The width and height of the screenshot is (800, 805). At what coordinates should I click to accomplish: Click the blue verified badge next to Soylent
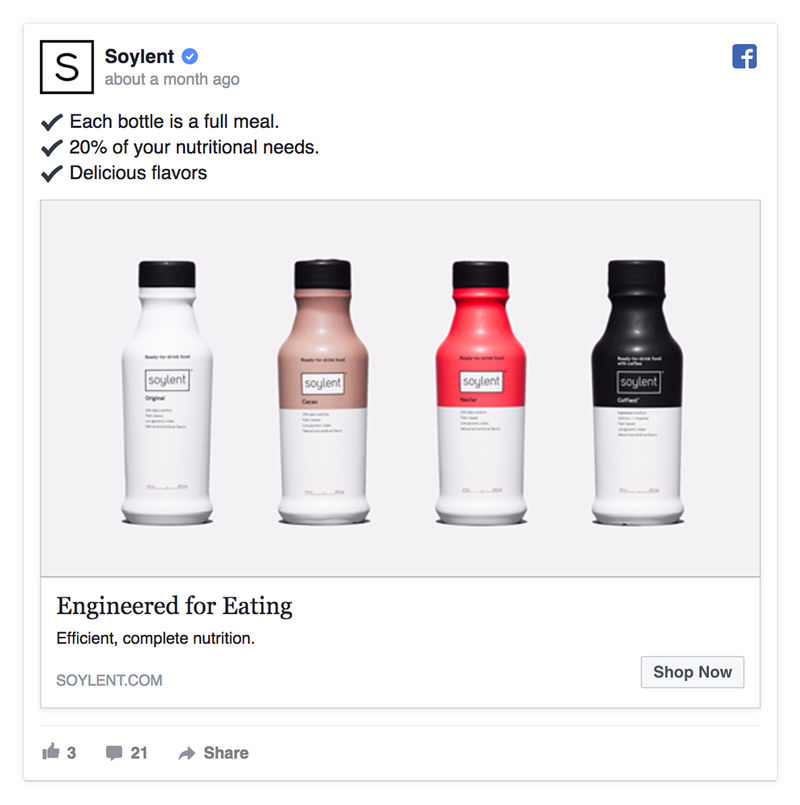(190, 56)
